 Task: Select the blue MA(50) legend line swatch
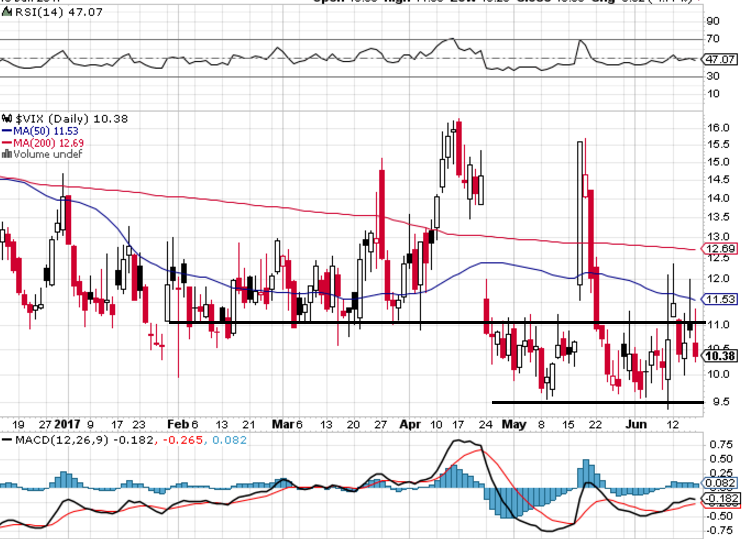(x=7, y=131)
